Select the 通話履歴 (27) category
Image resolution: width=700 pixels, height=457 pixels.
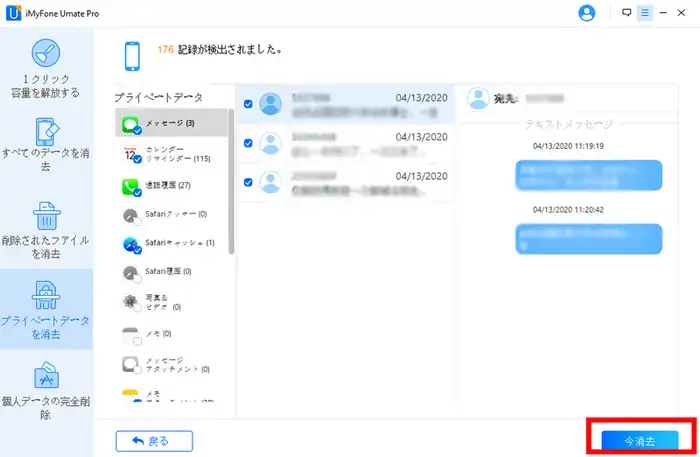click(x=171, y=186)
